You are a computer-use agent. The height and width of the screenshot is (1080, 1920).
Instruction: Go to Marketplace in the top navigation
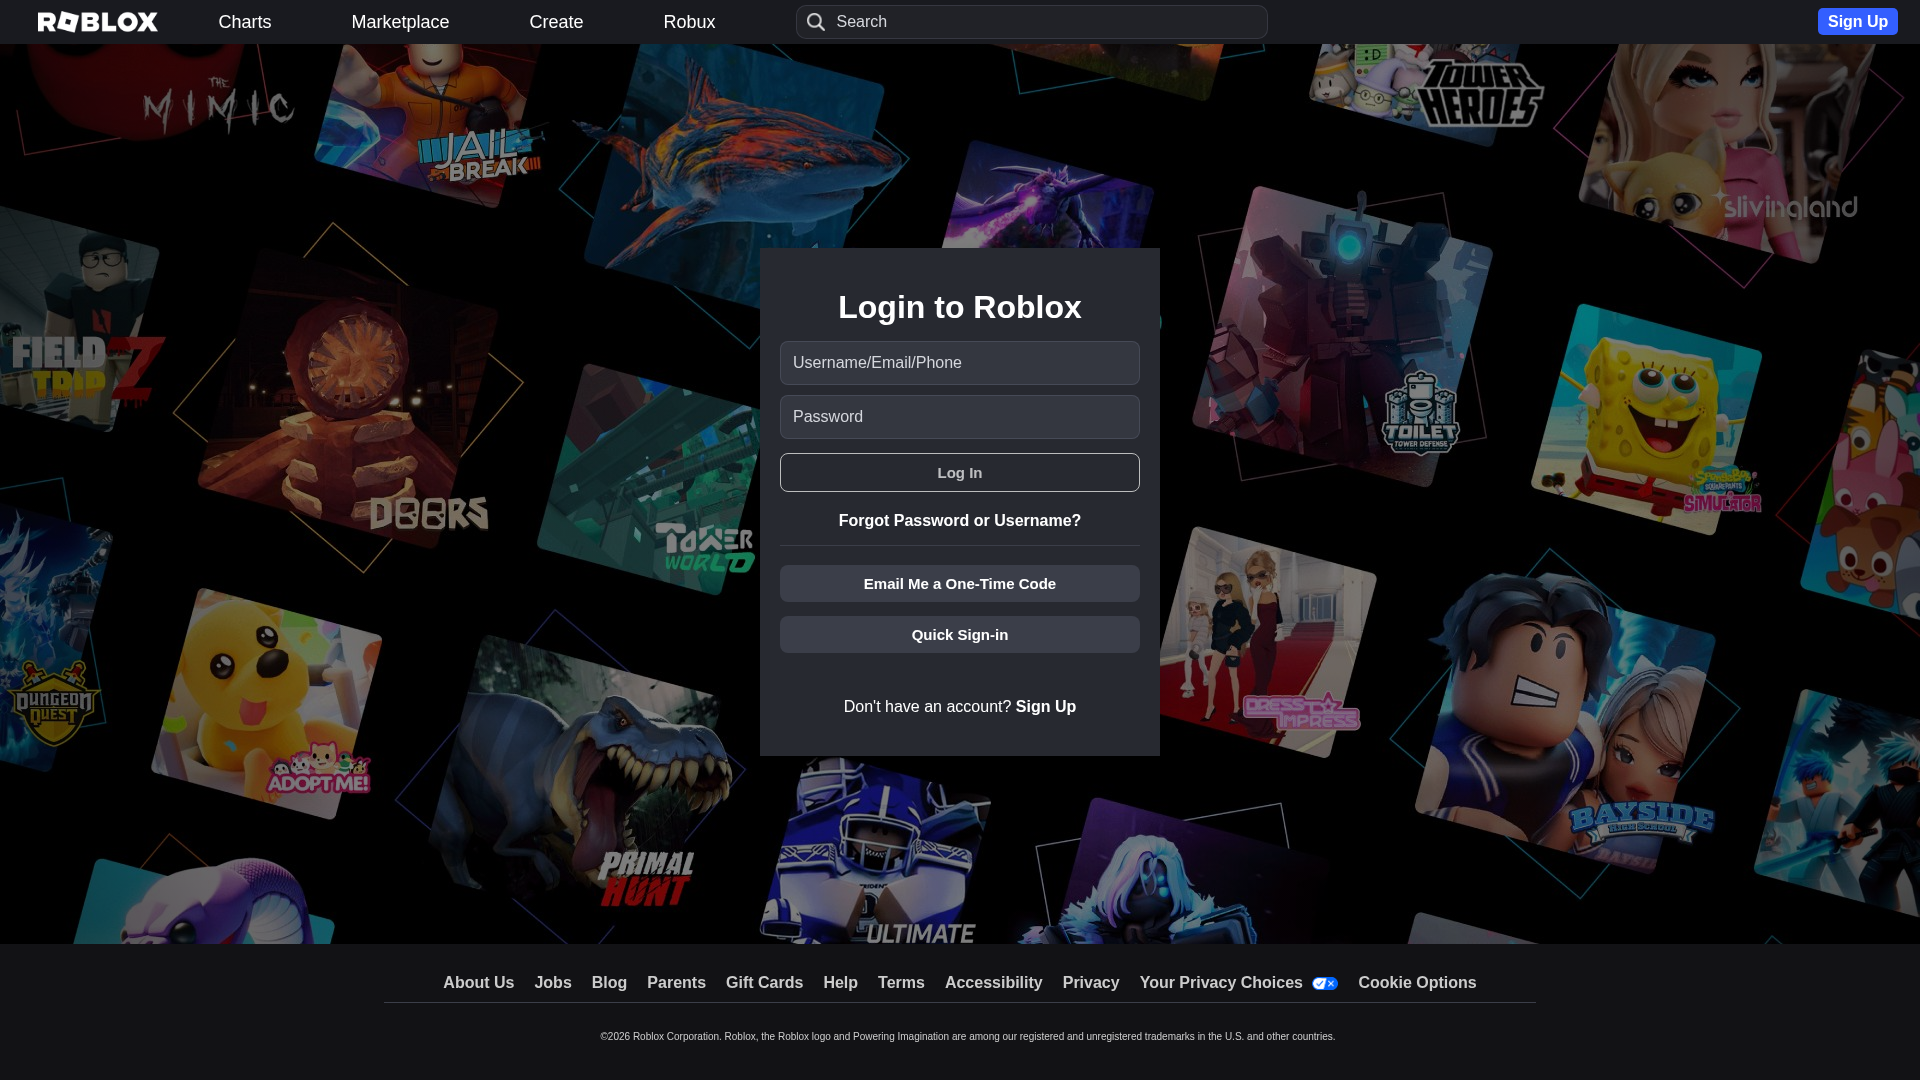pyautogui.click(x=400, y=22)
